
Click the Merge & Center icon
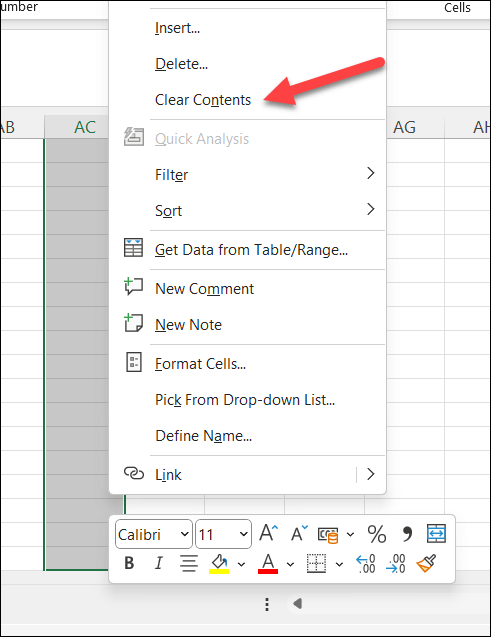436,533
